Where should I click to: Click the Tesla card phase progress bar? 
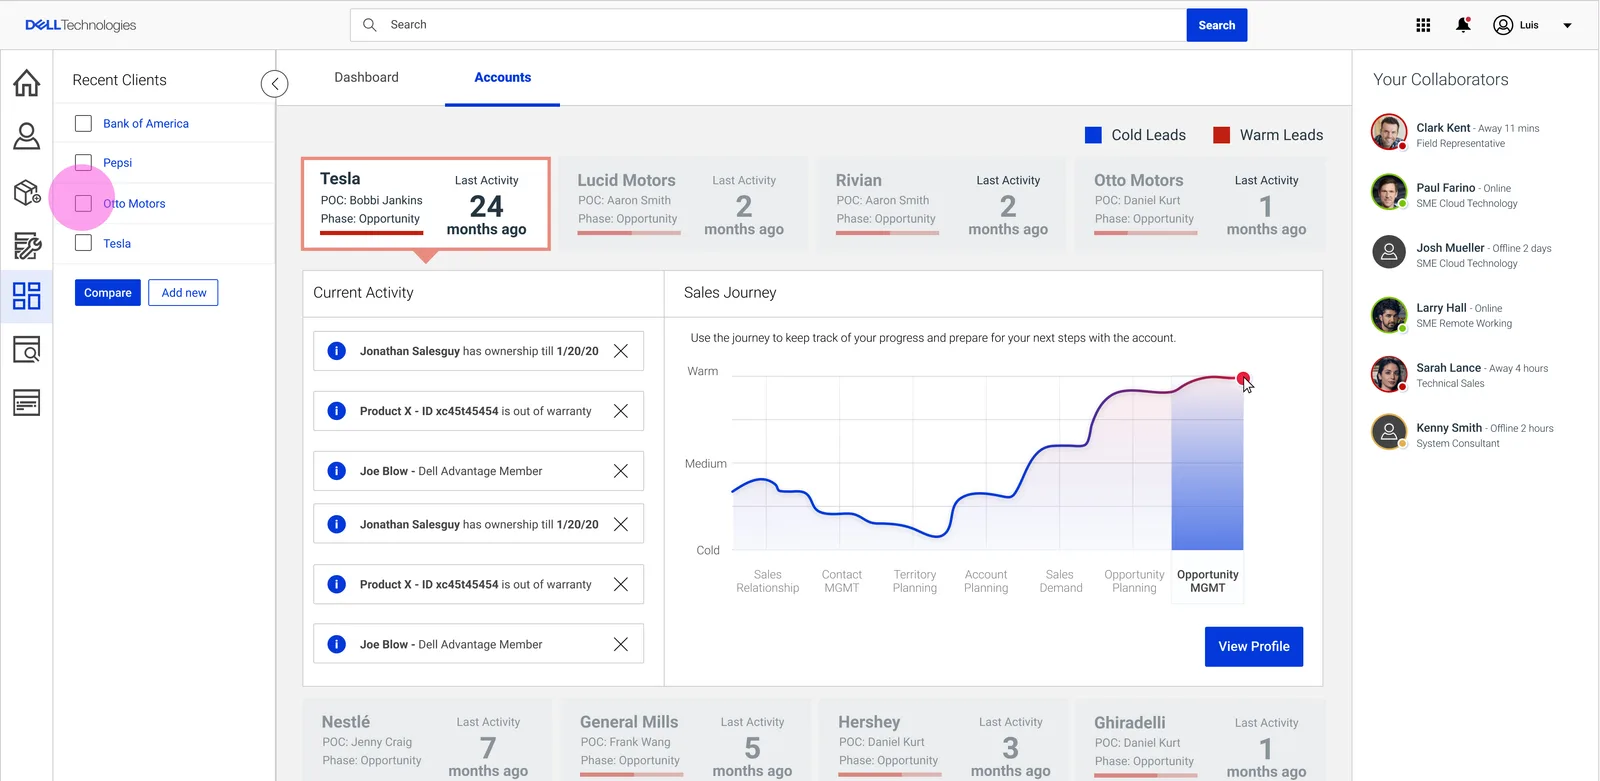[372, 233]
